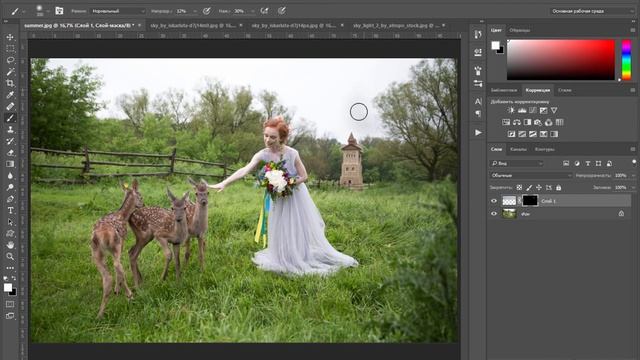Enable airbrush build-up mode
This screenshot has height=360, width=640.
point(264,11)
